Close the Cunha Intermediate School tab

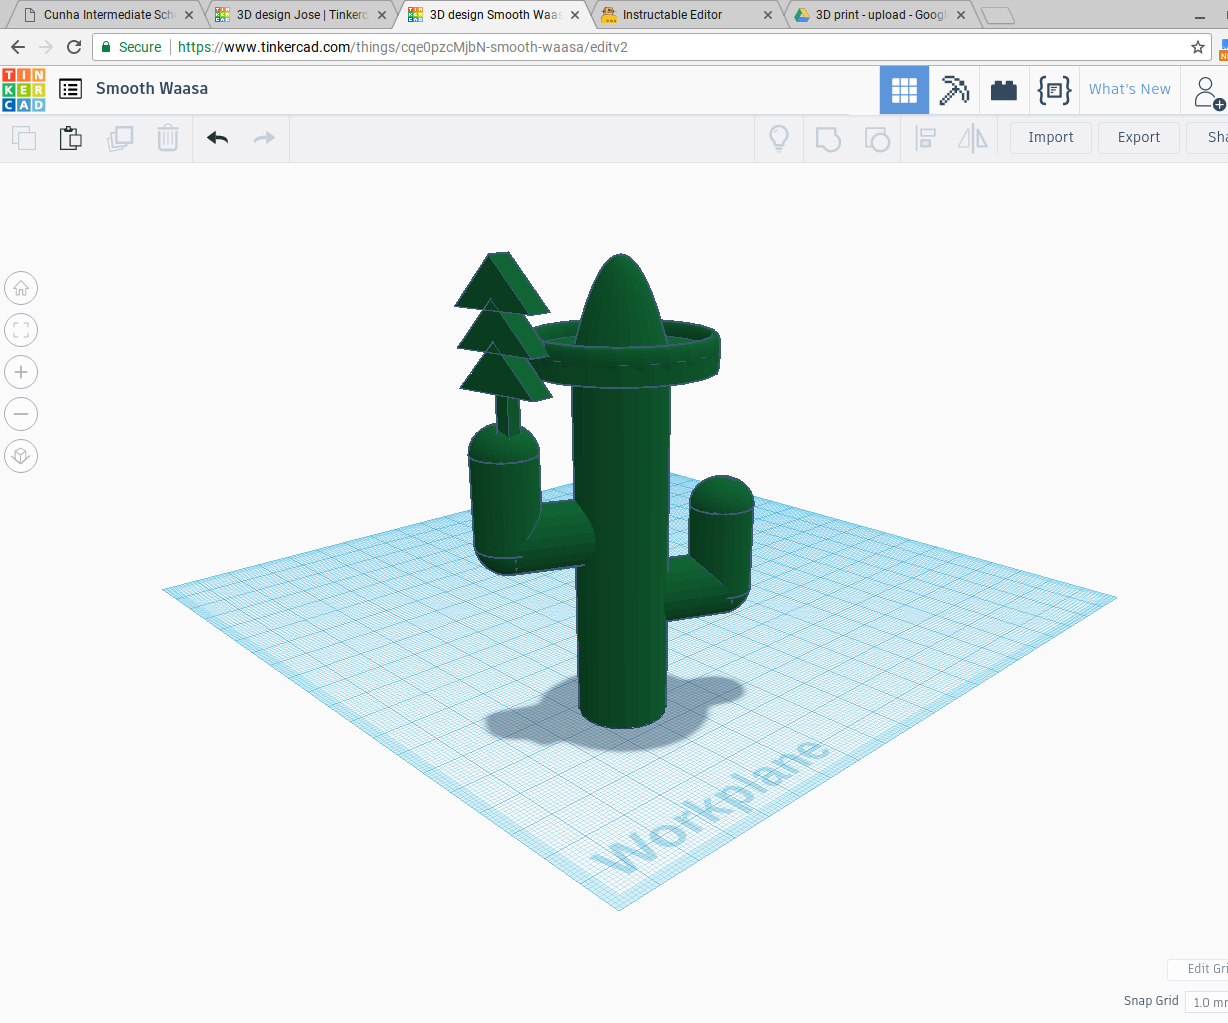(x=189, y=15)
